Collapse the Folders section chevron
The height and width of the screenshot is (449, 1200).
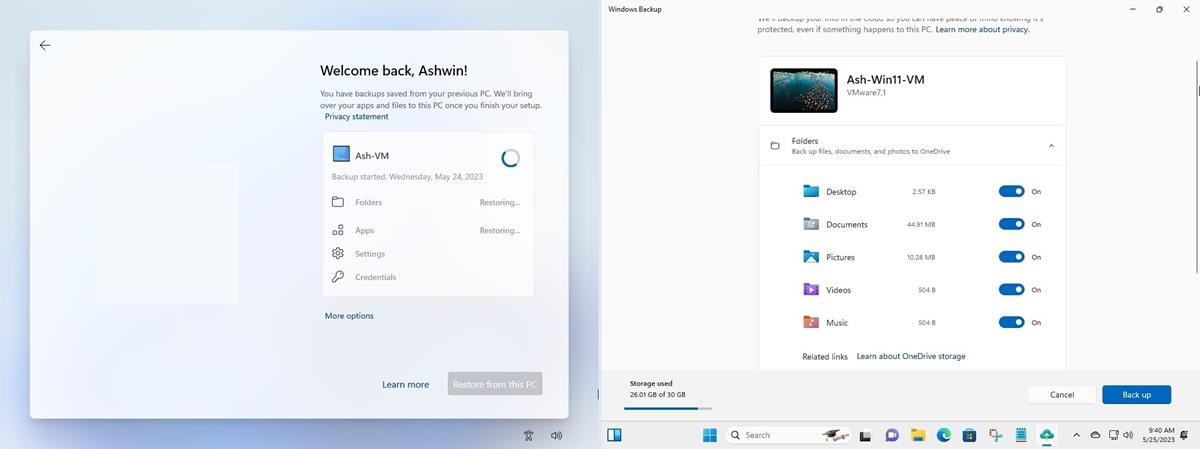[1051, 146]
